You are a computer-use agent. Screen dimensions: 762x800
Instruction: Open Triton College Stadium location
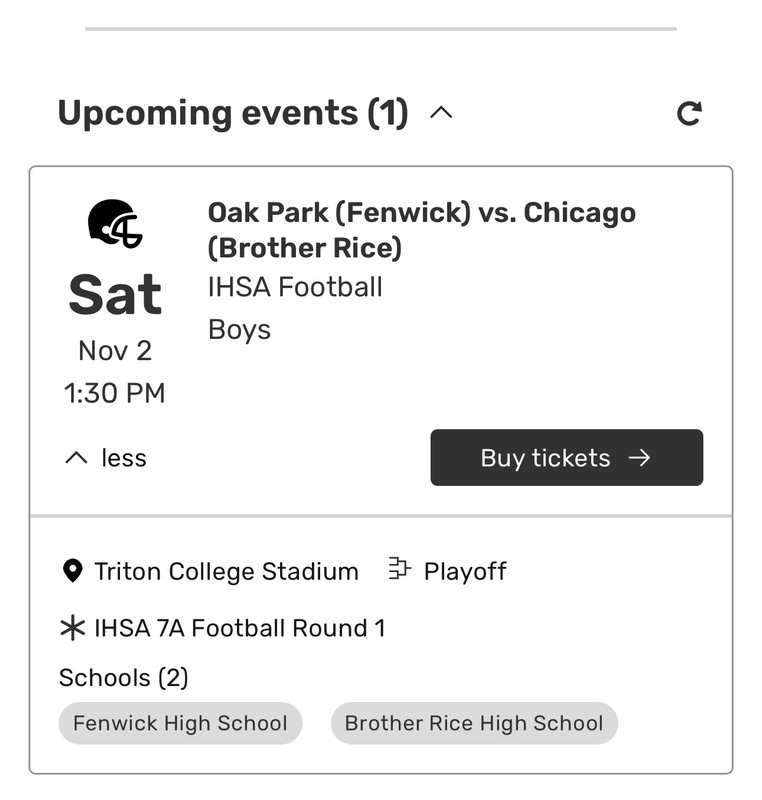click(226, 571)
